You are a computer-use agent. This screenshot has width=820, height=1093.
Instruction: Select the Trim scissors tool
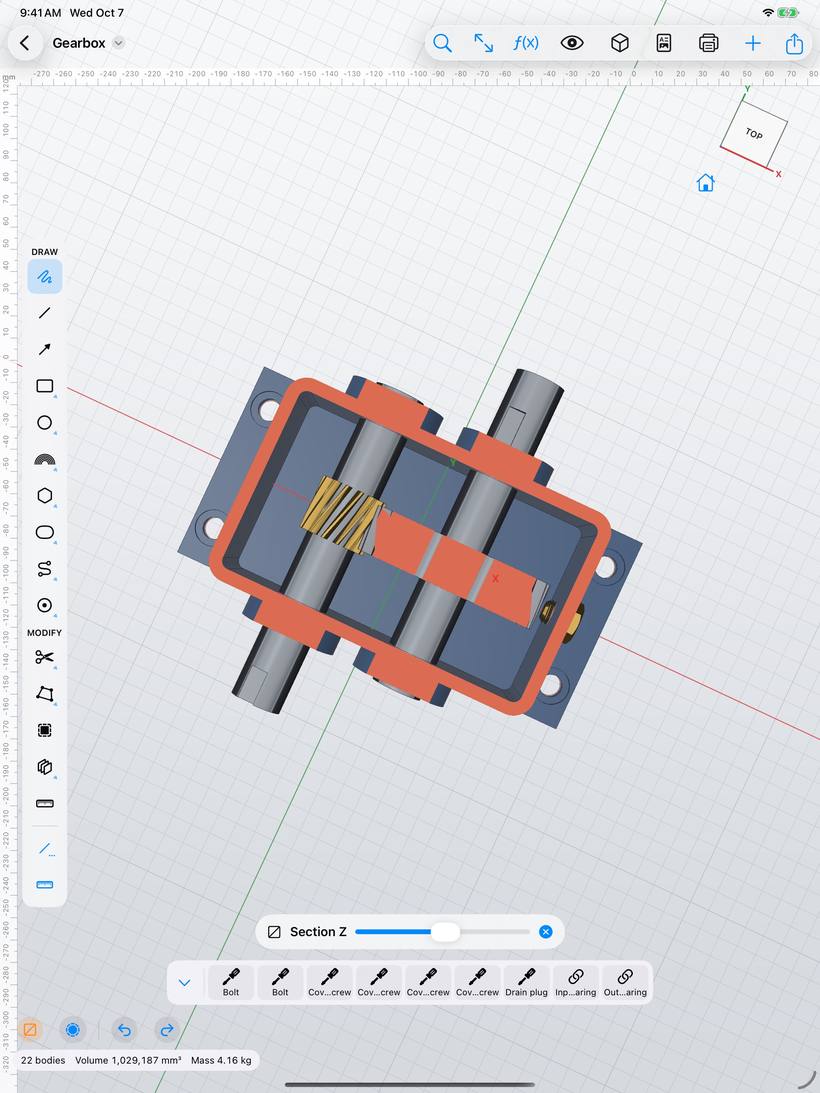click(45, 657)
